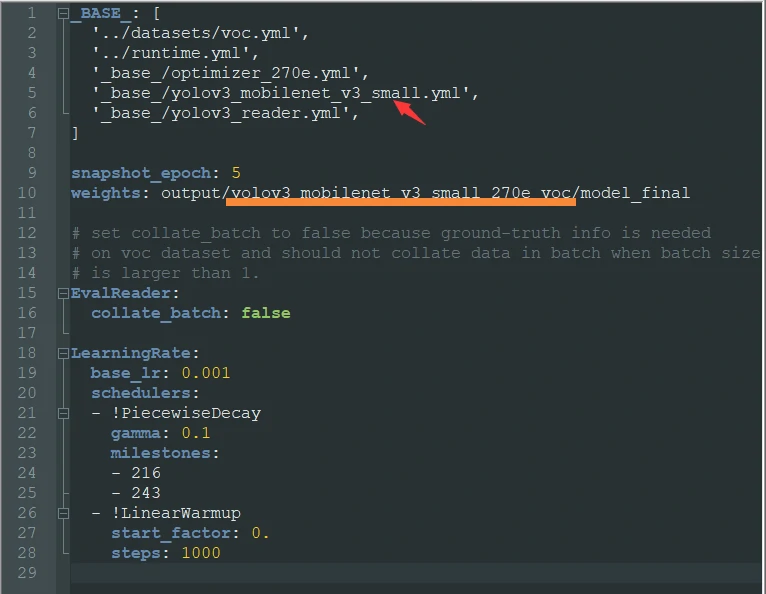Viewport: 766px width, 594px height.
Task: Fold the !LinearWarmup block
Action: tap(63, 513)
